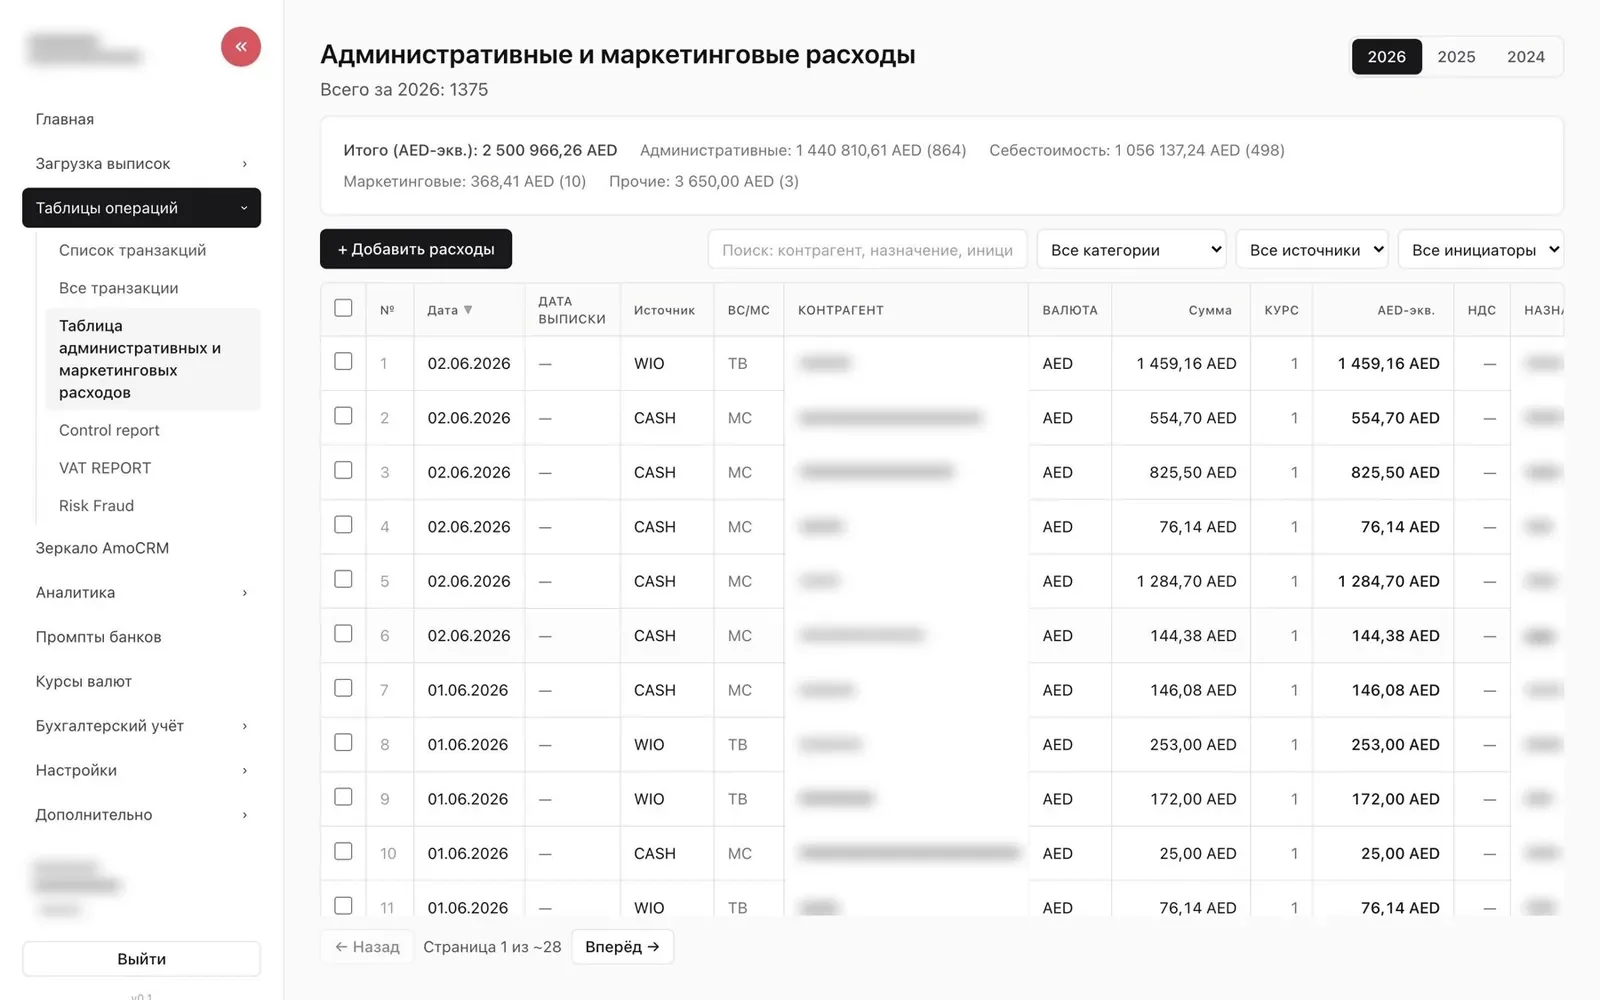Open the Все категории dropdown
Viewport: 1600px width, 1000px height.
1131,250
